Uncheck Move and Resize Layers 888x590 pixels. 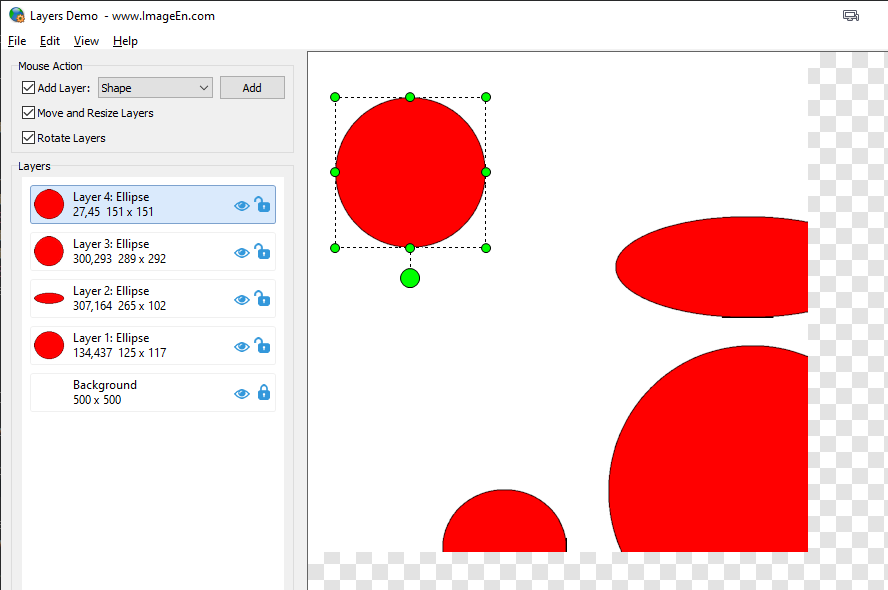click(28, 113)
